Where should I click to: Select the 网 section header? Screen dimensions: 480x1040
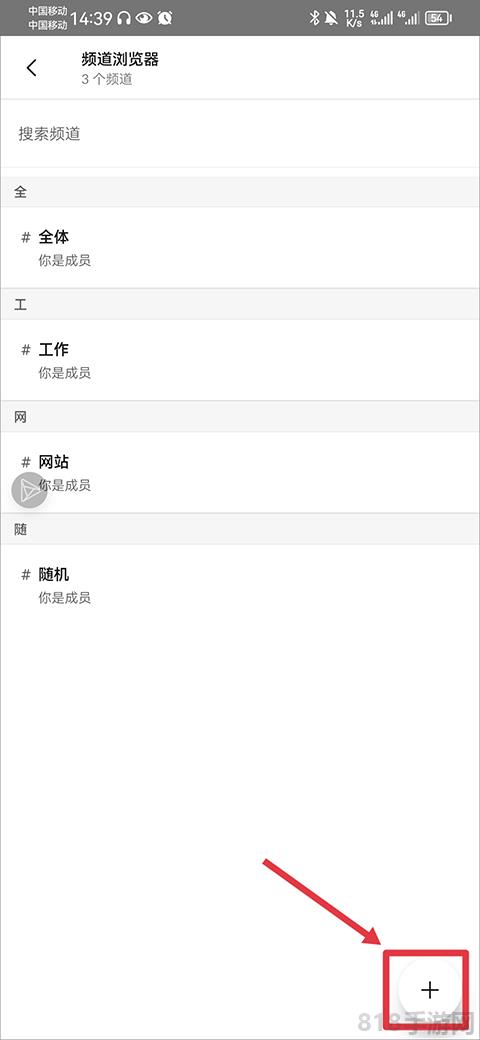240,417
